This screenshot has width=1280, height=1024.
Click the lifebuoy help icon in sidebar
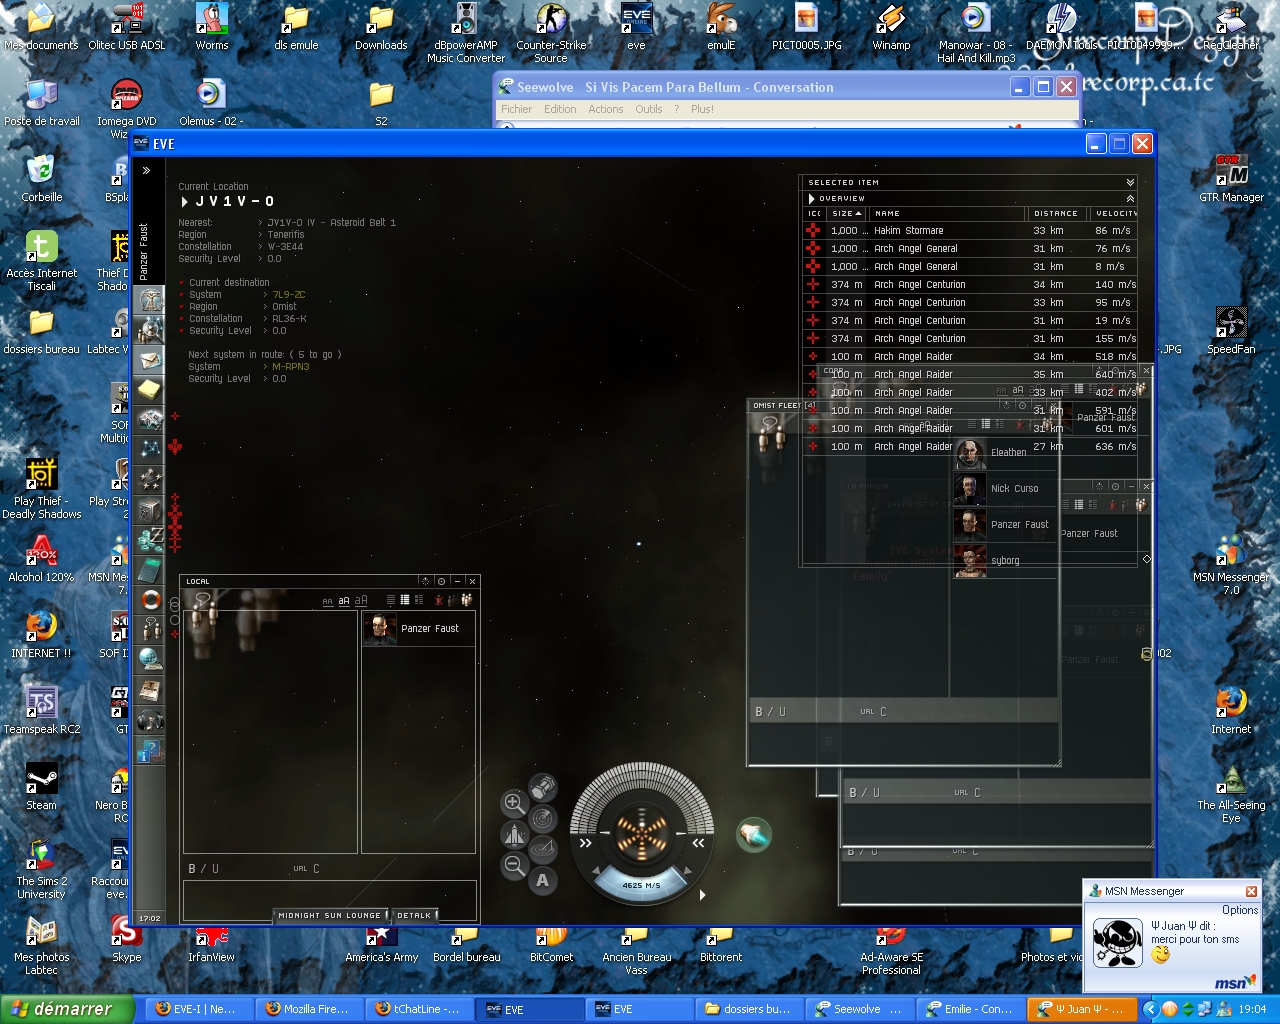click(x=151, y=600)
